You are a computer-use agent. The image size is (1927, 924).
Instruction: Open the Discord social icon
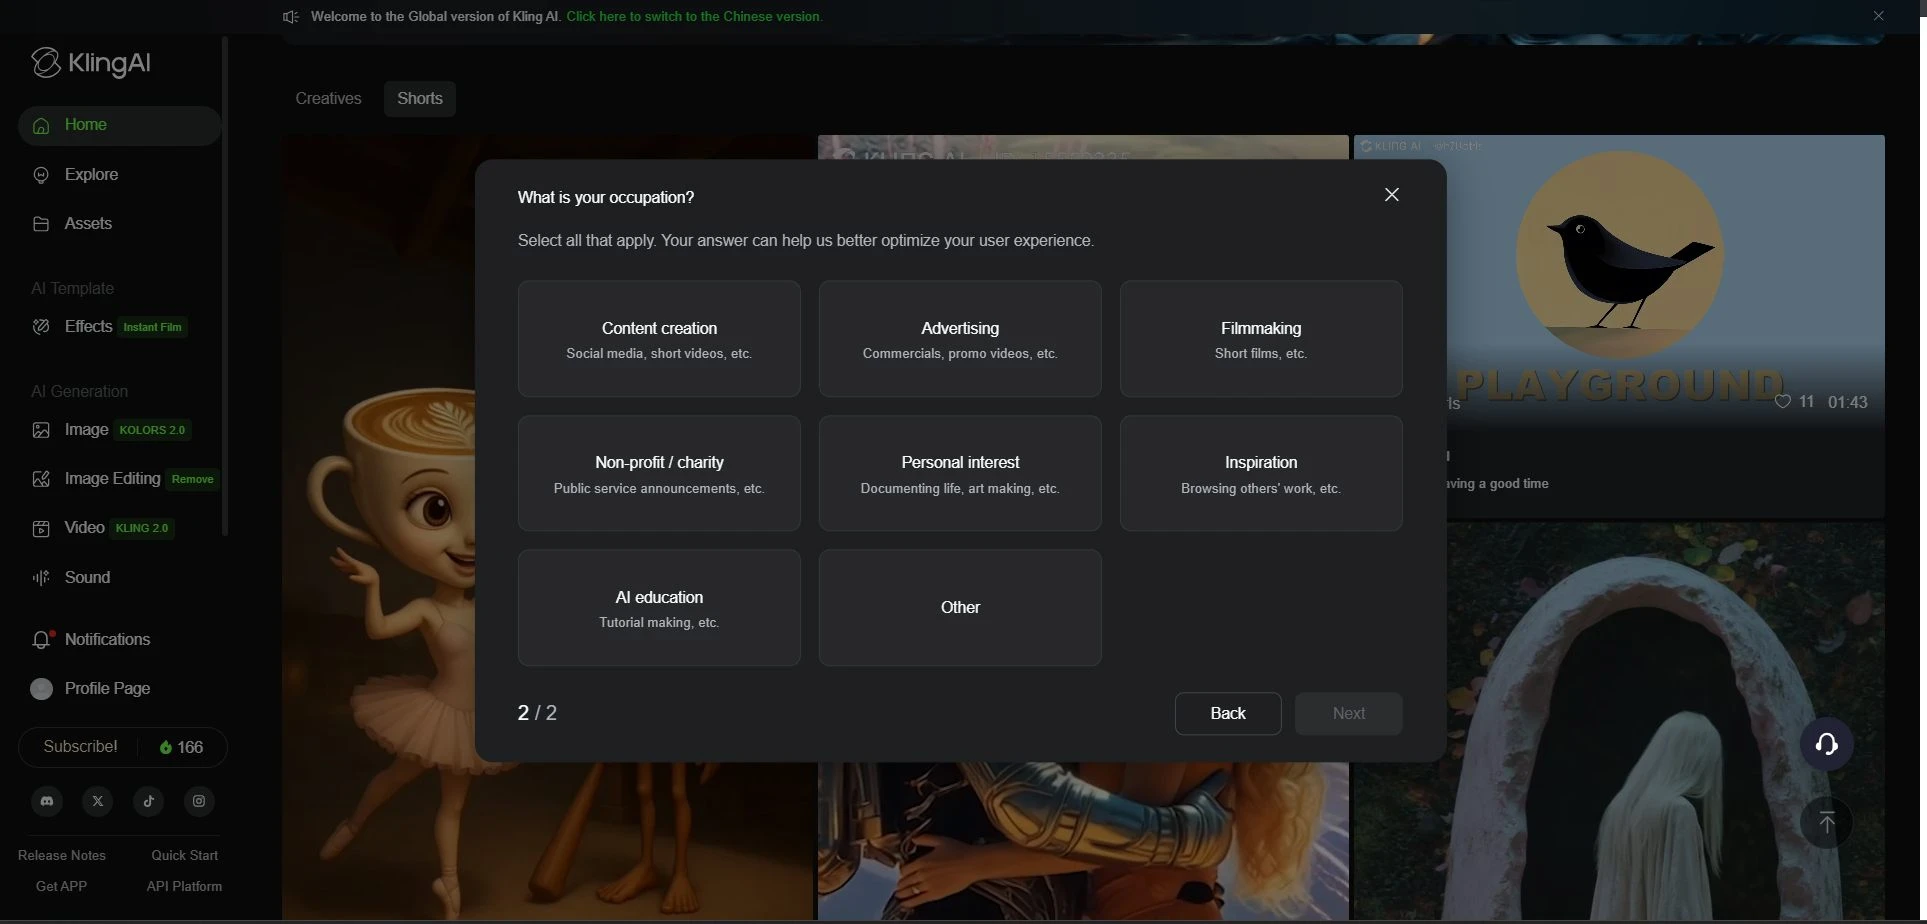[x=47, y=801]
